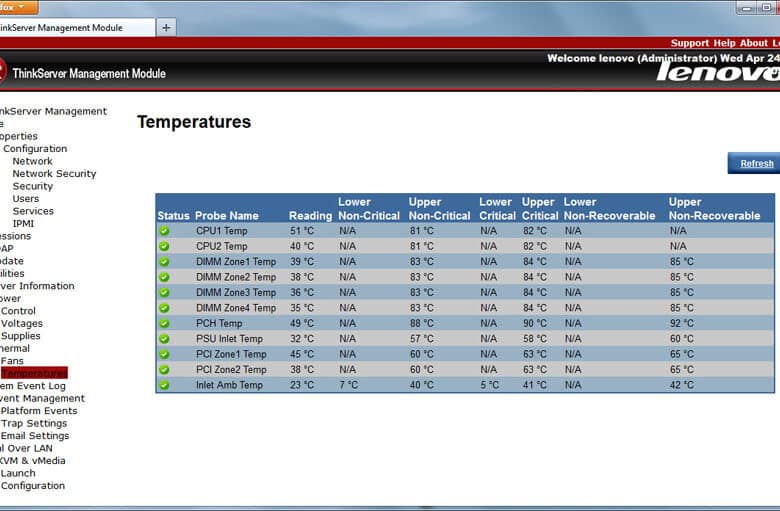Open Event Management in sidebar
780x511 pixels.
tap(42, 399)
